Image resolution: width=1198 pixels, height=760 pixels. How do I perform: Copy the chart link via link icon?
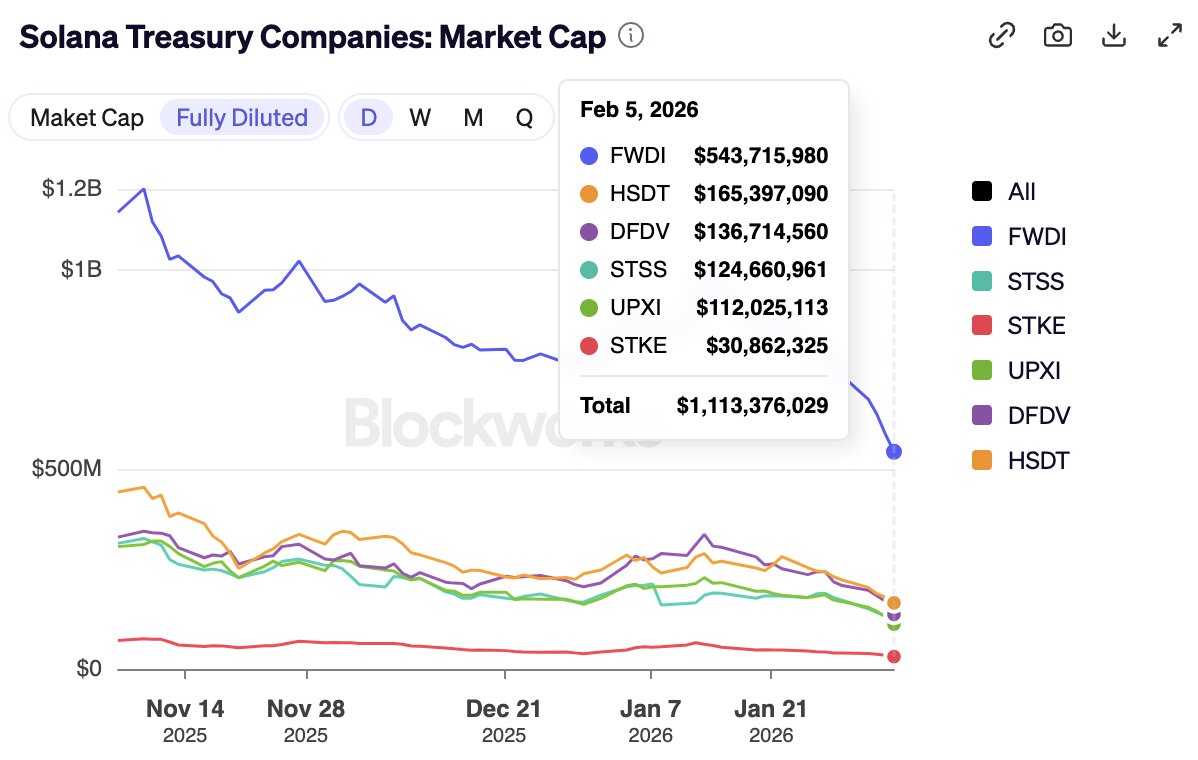pyautogui.click(x=1001, y=36)
